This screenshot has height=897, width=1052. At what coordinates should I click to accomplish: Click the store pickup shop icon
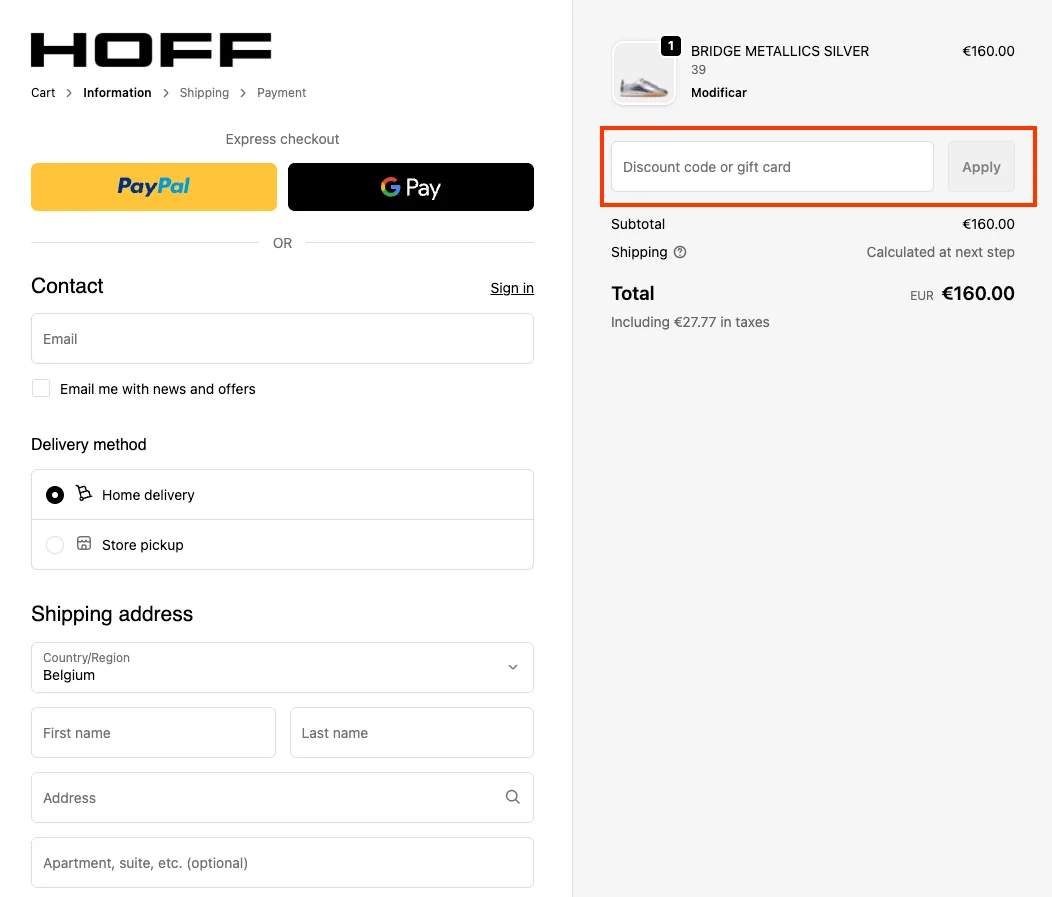84,544
